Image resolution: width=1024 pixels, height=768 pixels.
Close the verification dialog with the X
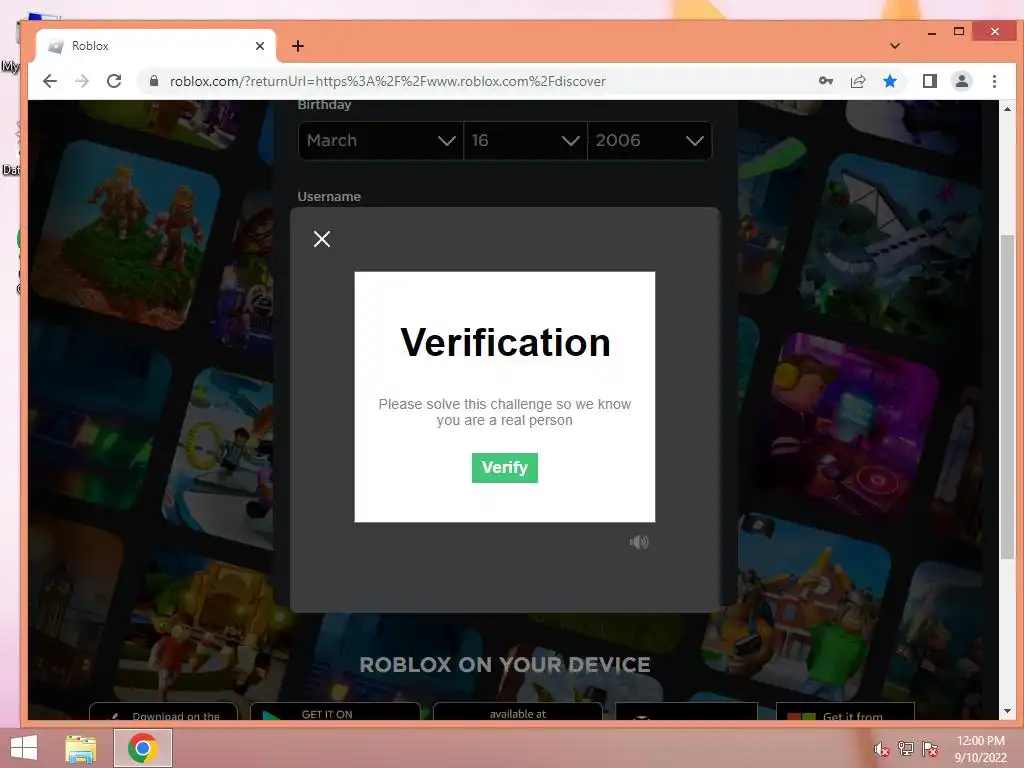tap(321, 239)
